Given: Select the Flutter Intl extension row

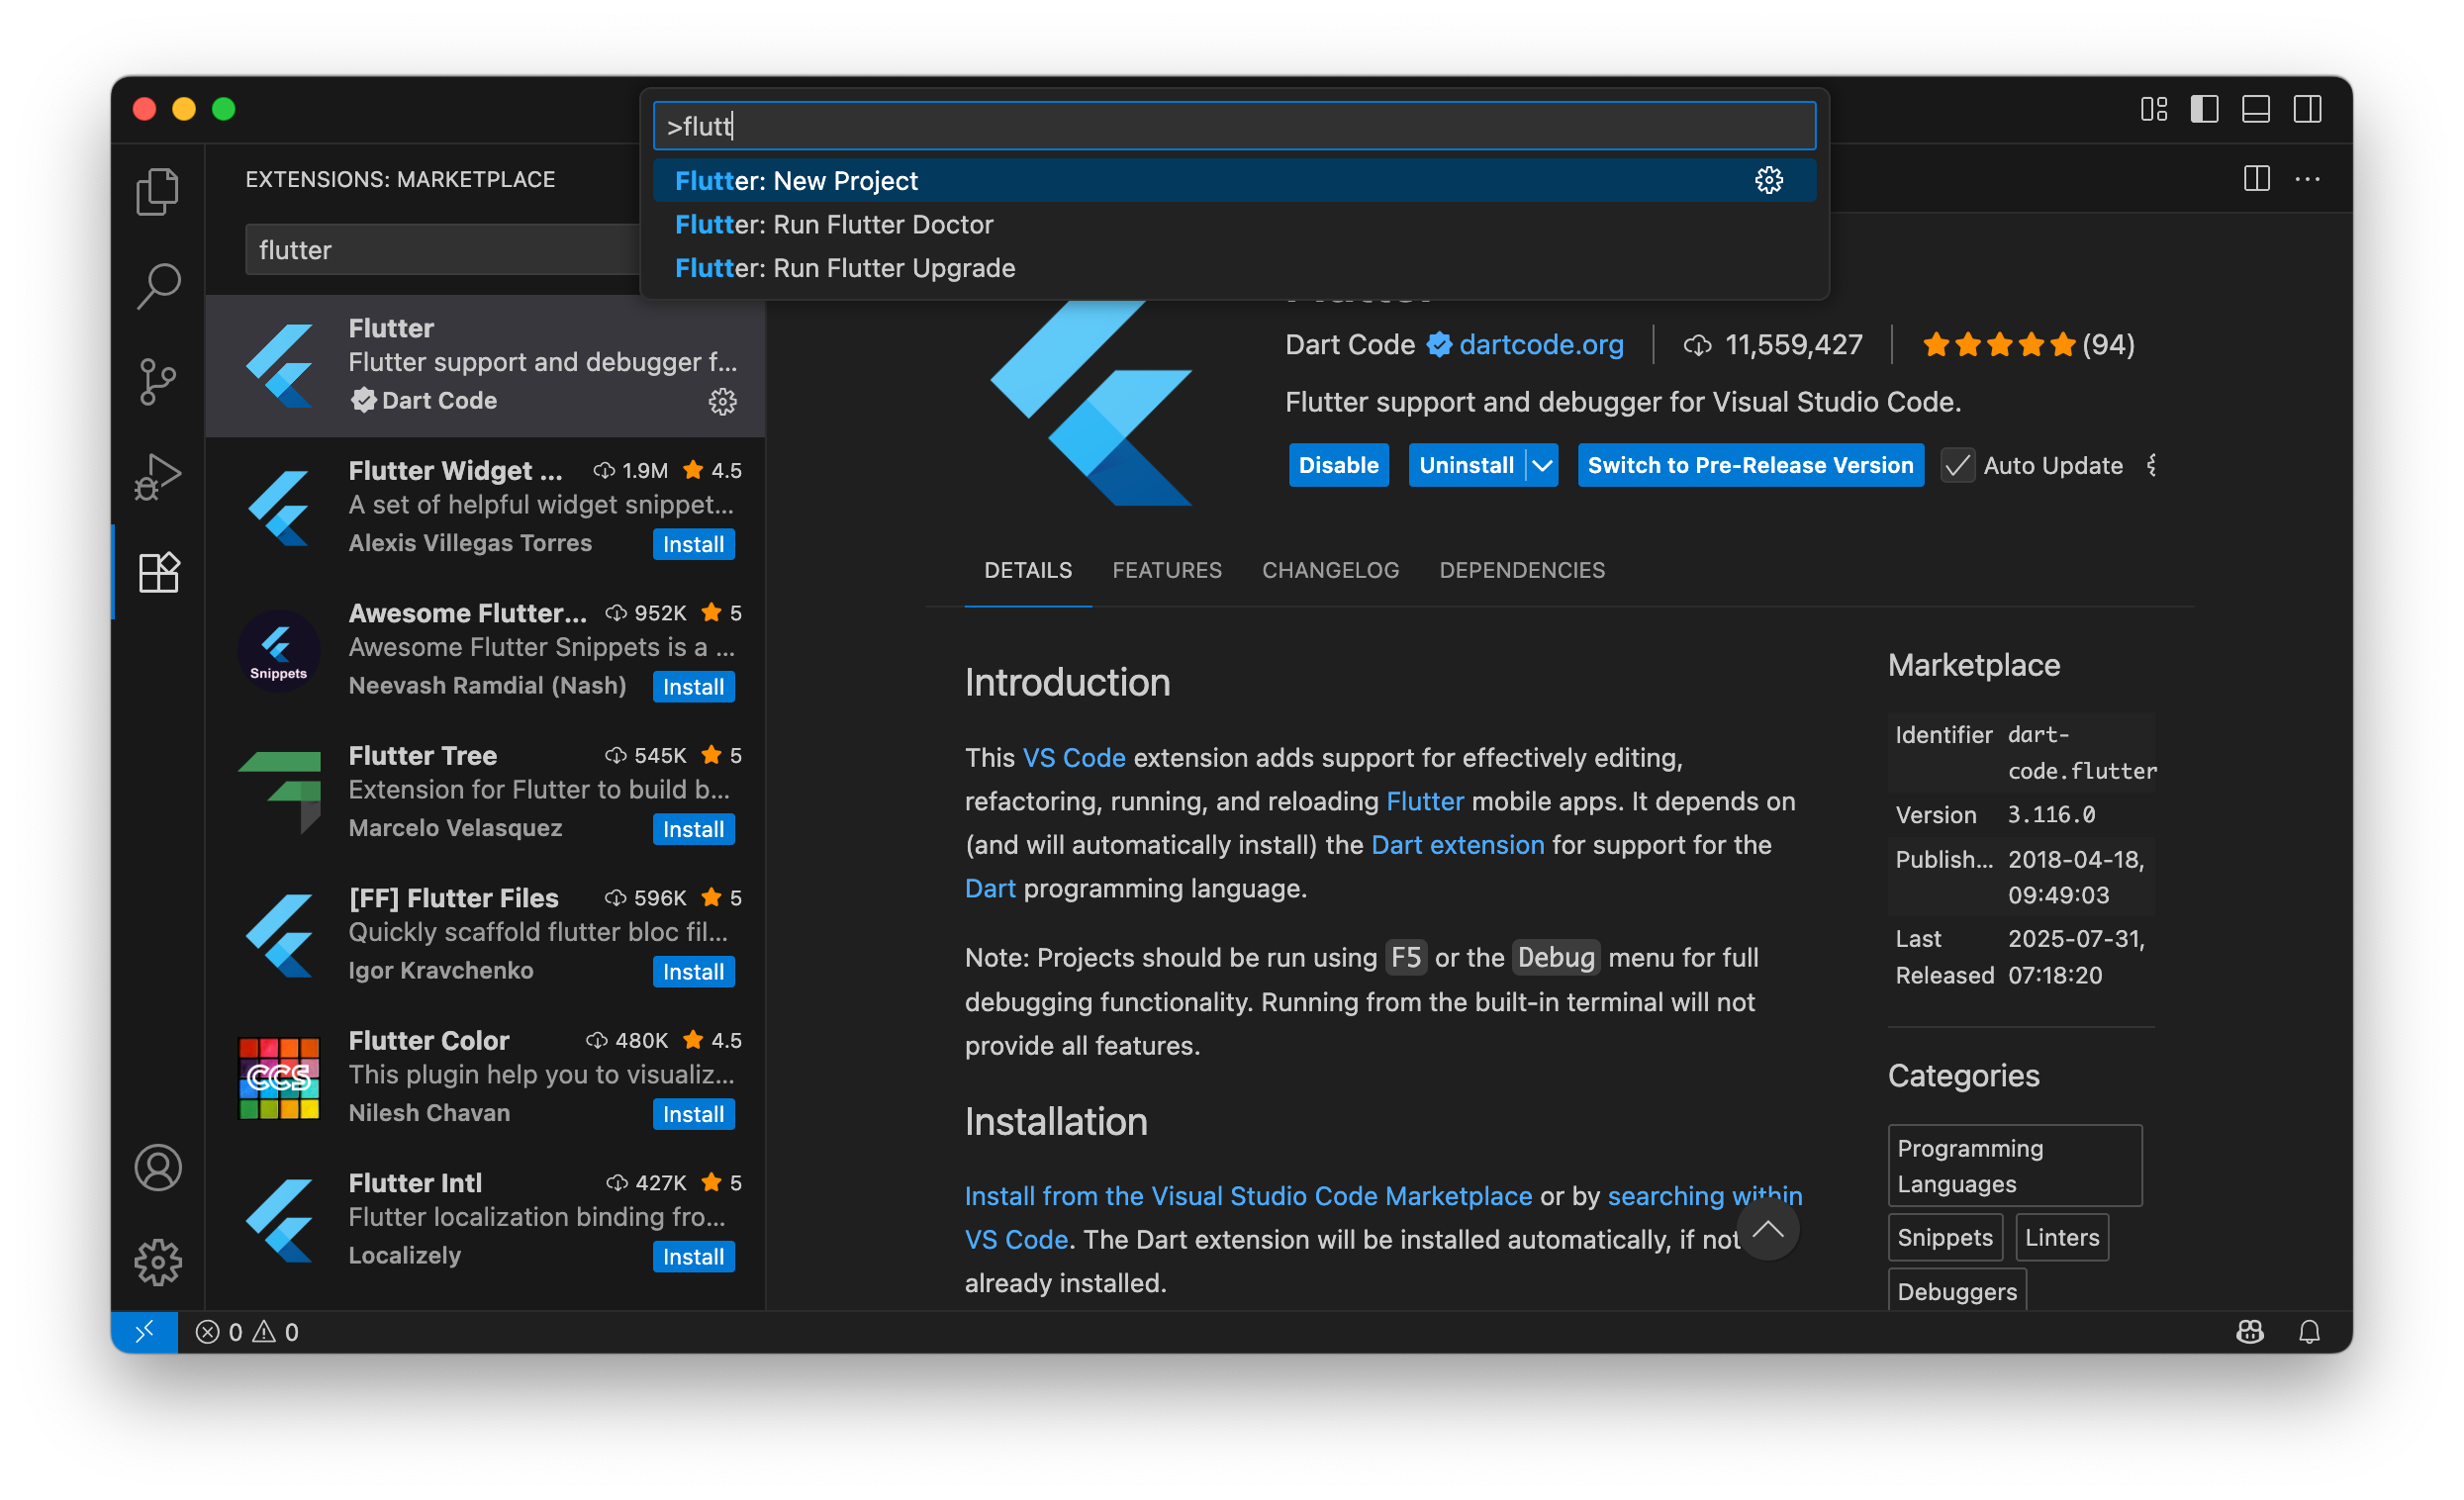Looking at the screenshot, I should pos(485,1219).
